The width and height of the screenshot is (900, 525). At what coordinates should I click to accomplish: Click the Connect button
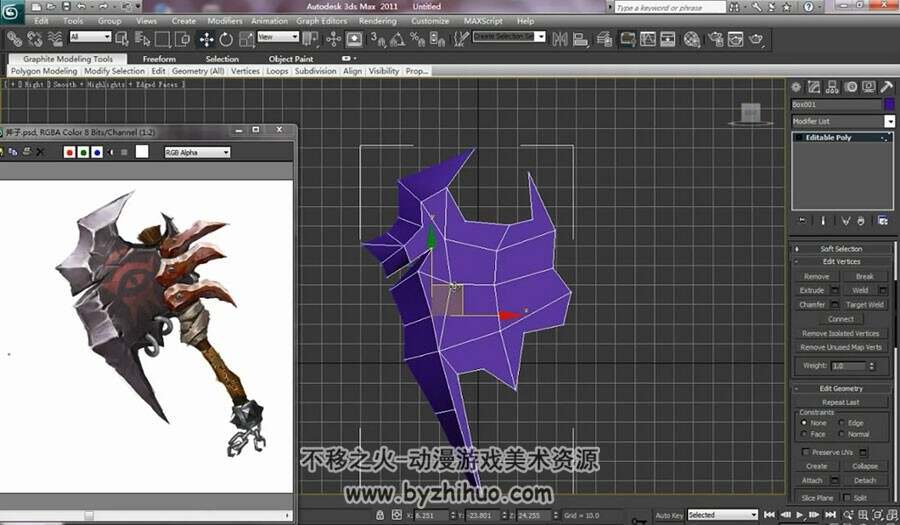coord(840,319)
